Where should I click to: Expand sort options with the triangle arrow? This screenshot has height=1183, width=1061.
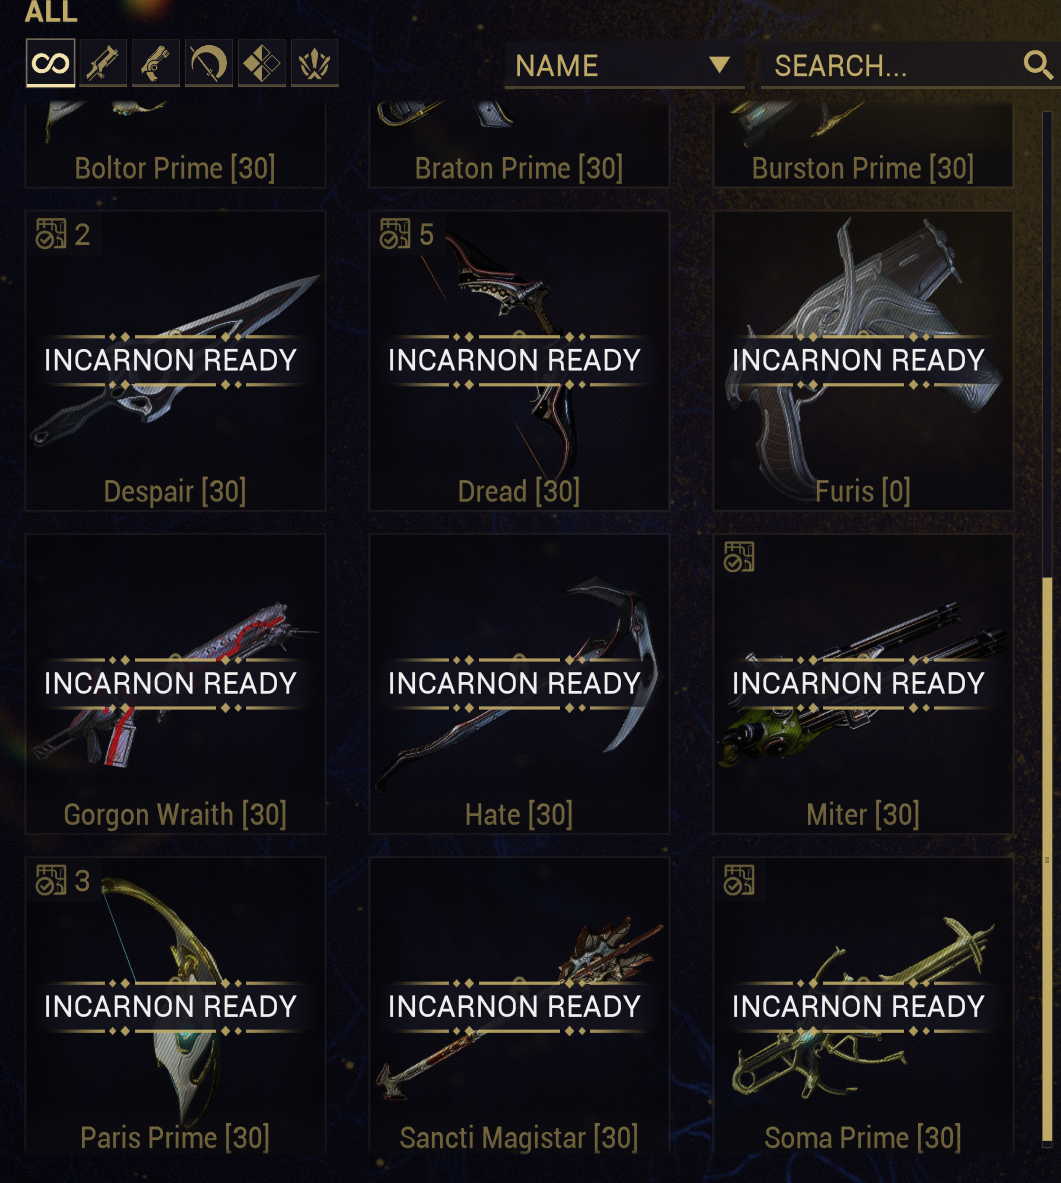720,65
